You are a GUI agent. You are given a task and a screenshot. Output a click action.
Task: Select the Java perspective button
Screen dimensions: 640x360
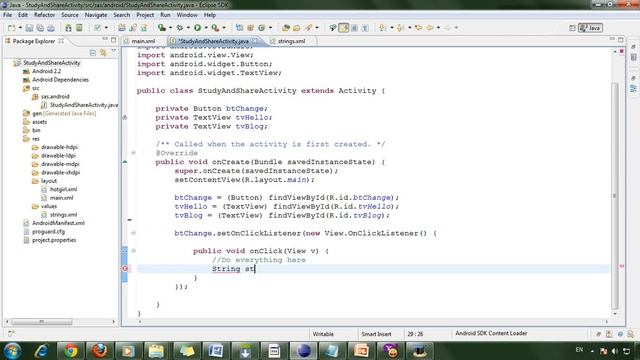(591, 28)
